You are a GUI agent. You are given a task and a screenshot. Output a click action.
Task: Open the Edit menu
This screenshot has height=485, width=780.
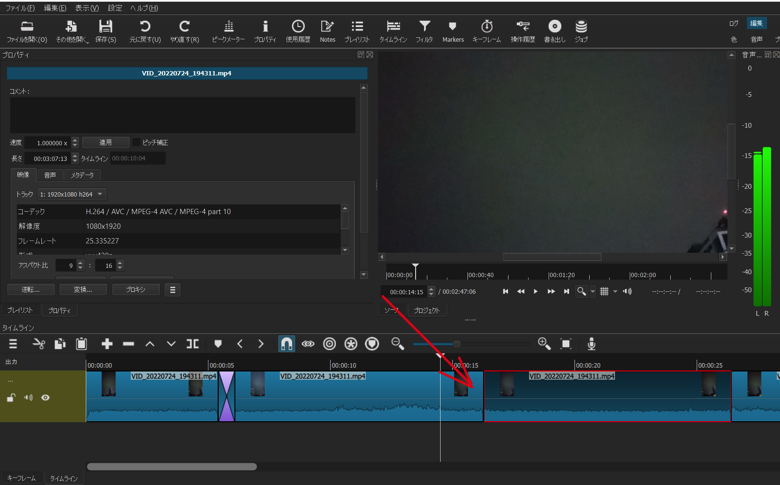55,8
